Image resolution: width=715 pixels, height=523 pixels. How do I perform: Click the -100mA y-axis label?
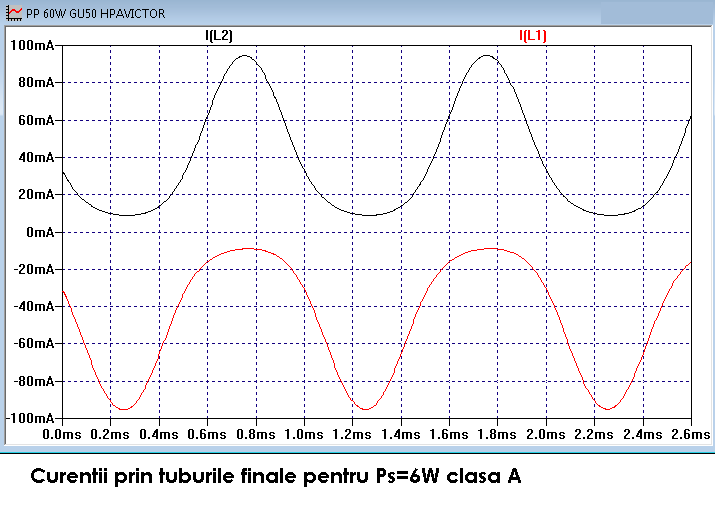[30, 418]
